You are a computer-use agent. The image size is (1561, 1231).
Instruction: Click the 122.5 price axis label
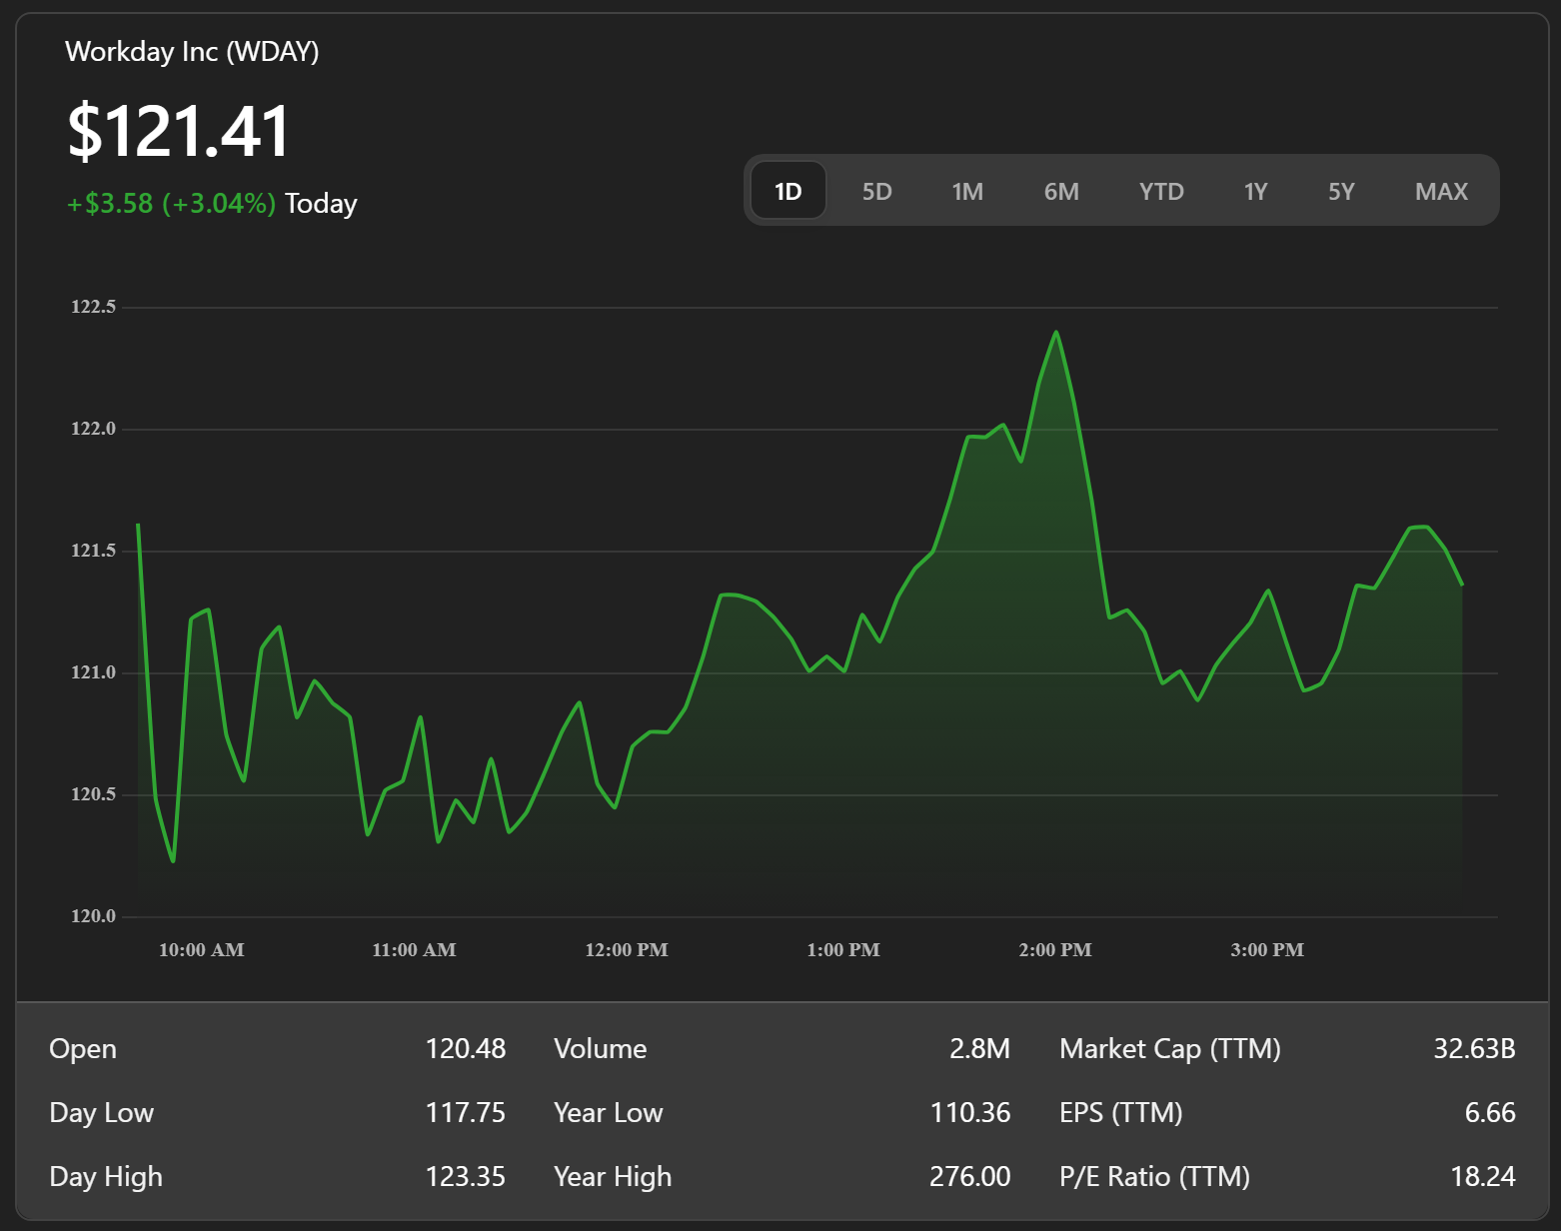click(93, 307)
